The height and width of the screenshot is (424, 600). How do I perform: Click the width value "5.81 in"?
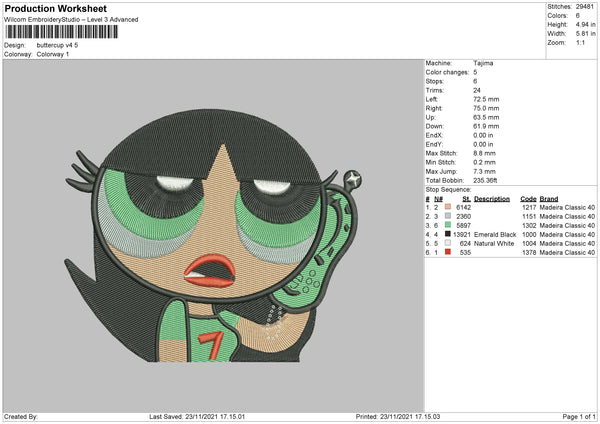pos(586,34)
